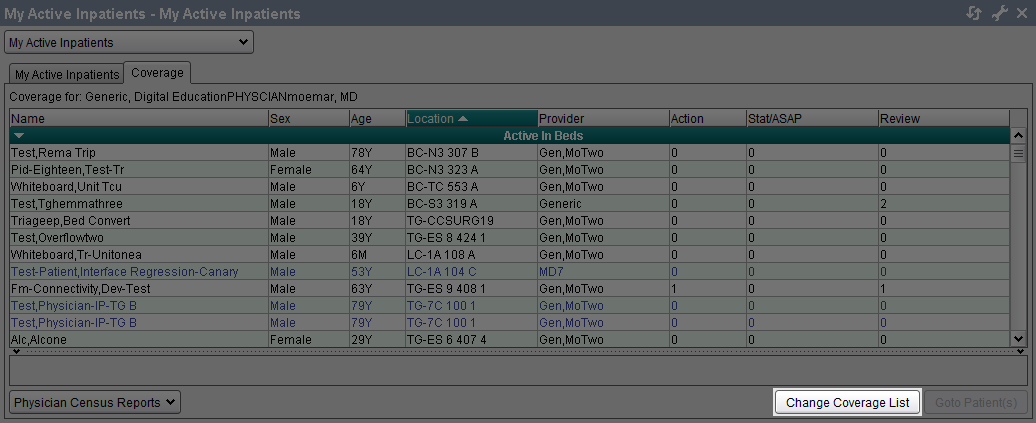The height and width of the screenshot is (423, 1036).
Task: Open the wrench settings icon
Action: (x=998, y=13)
